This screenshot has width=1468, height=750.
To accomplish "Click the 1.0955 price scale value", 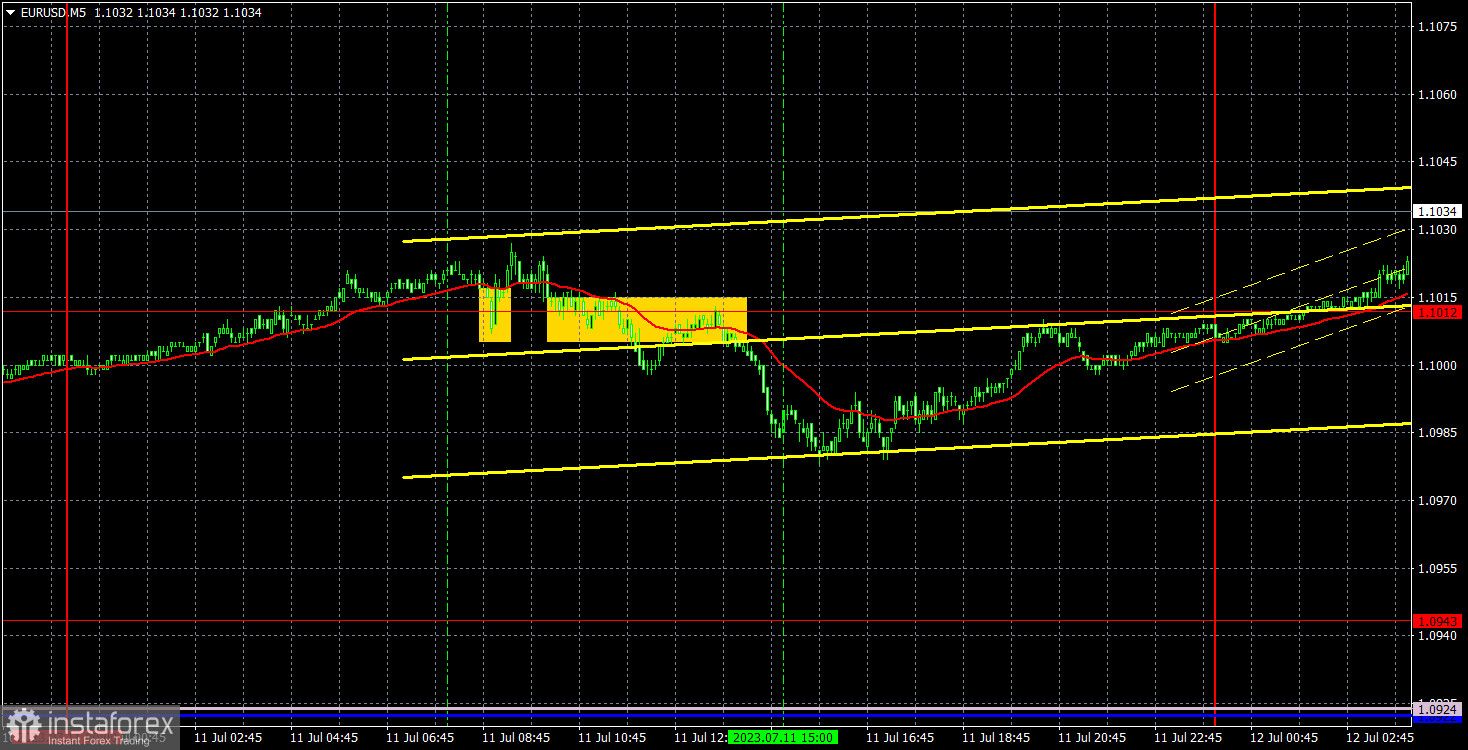I will point(1437,569).
